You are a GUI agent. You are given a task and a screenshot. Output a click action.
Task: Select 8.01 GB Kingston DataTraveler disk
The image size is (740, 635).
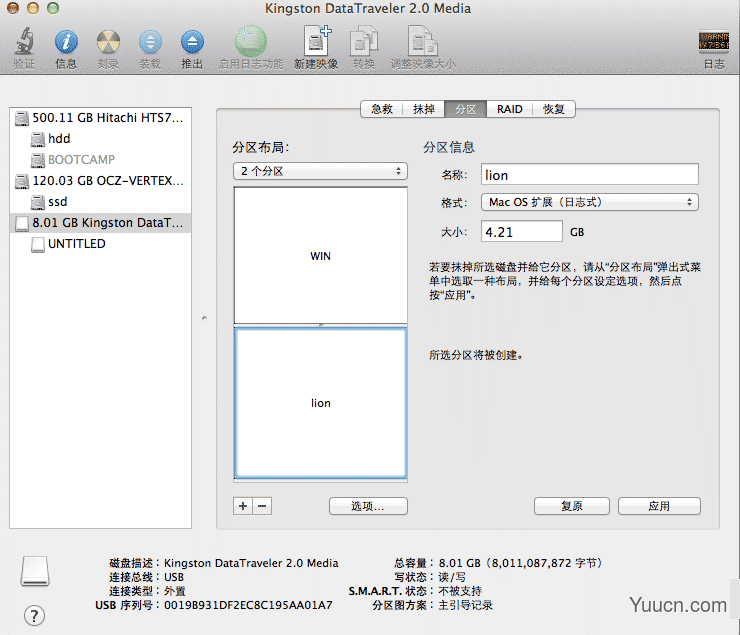tap(100, 223)
